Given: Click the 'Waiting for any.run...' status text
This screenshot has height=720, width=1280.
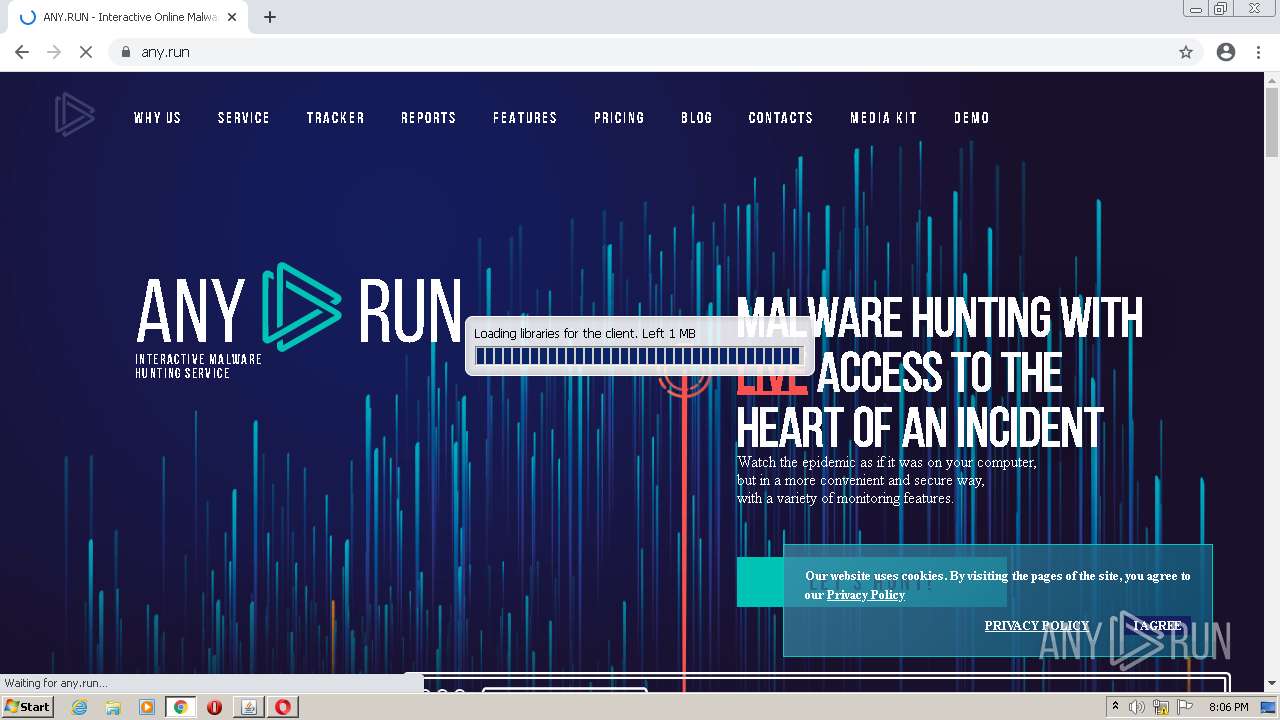Looking at the screenshot, I should click(x=56, y=683).
